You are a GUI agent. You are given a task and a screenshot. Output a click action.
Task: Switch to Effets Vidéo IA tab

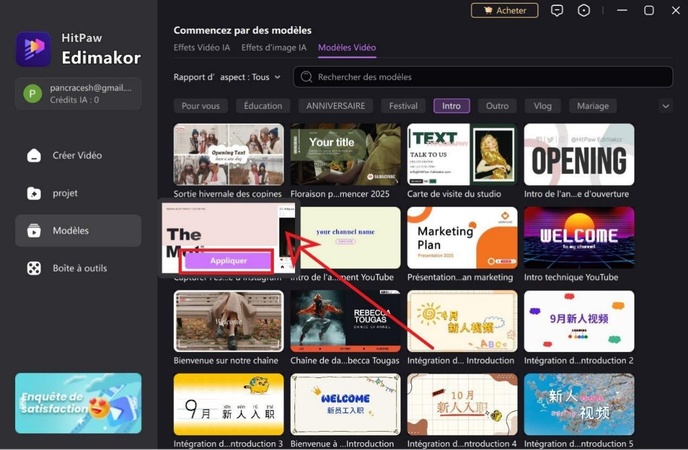pos(201,47)
